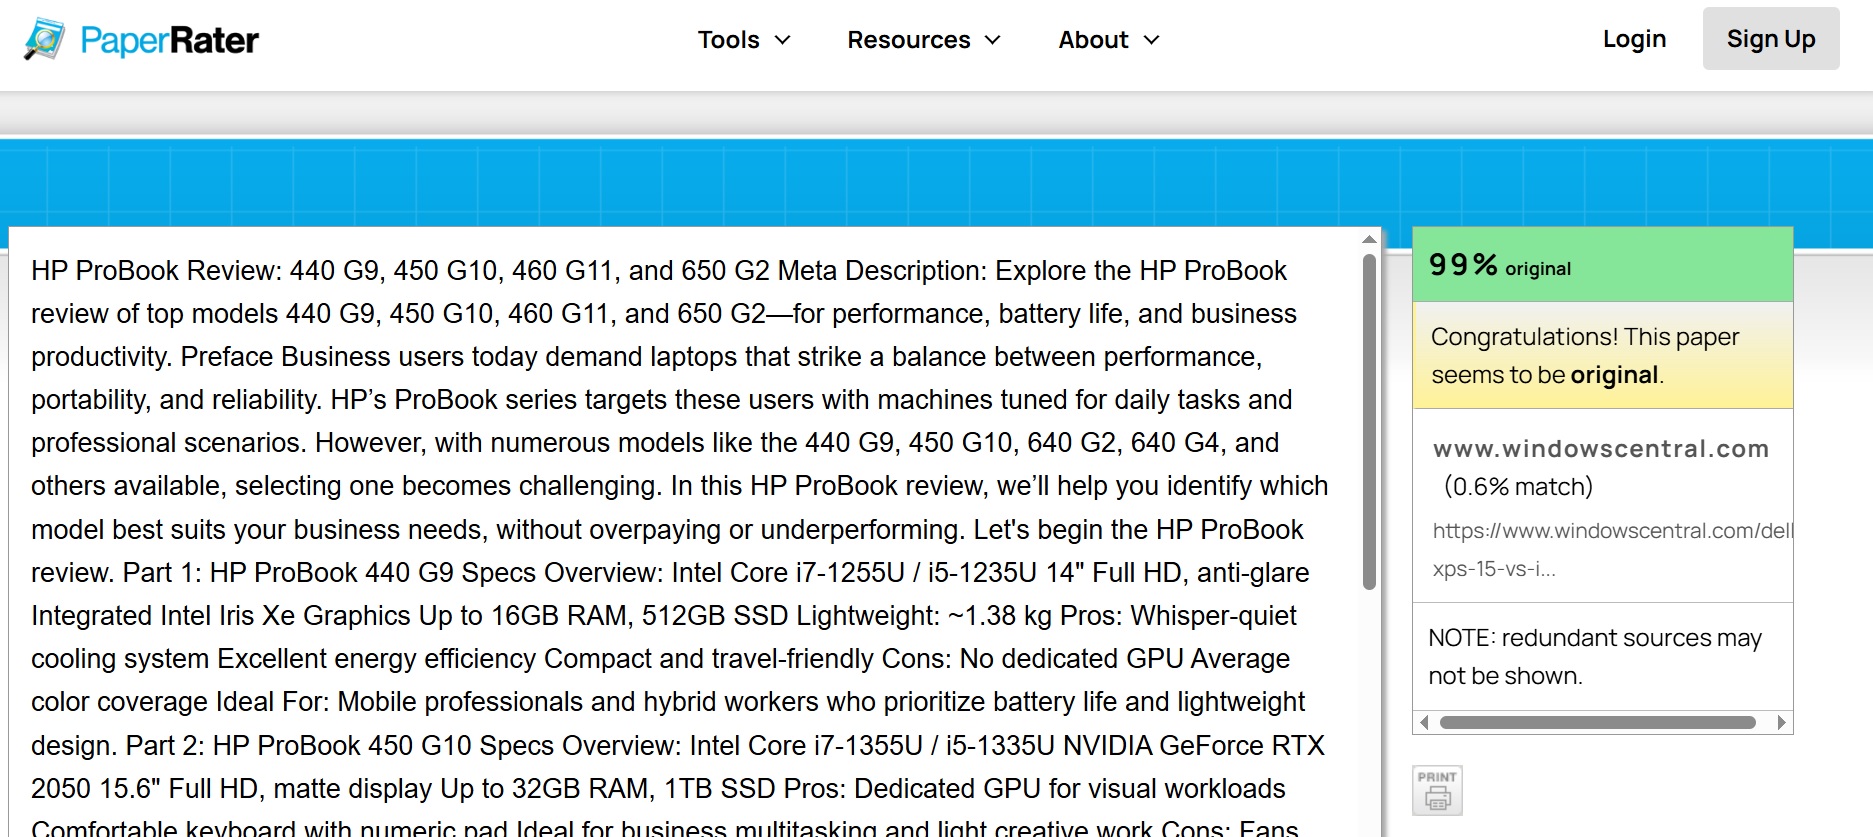
Task: Click the sources panel scroll right arrow
Action: [x=1781, y=722]
